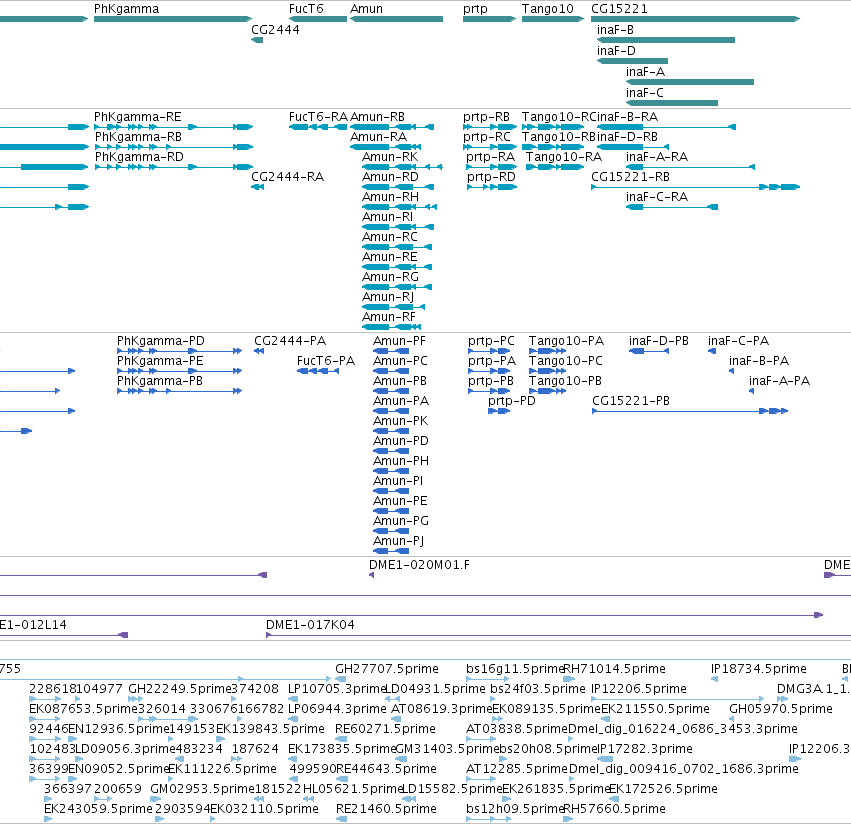Select the prtp-RB transcript label
This screenshot has width=851, height=824.
click(x=486, y=117)
